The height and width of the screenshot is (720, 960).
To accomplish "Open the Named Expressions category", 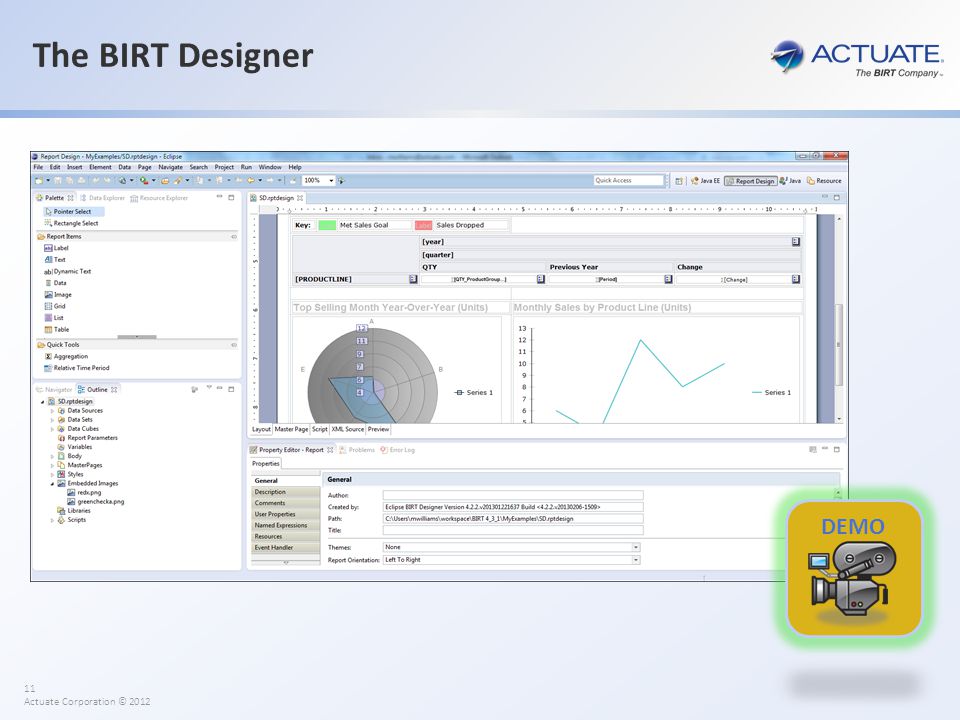I will coord(285,525).
